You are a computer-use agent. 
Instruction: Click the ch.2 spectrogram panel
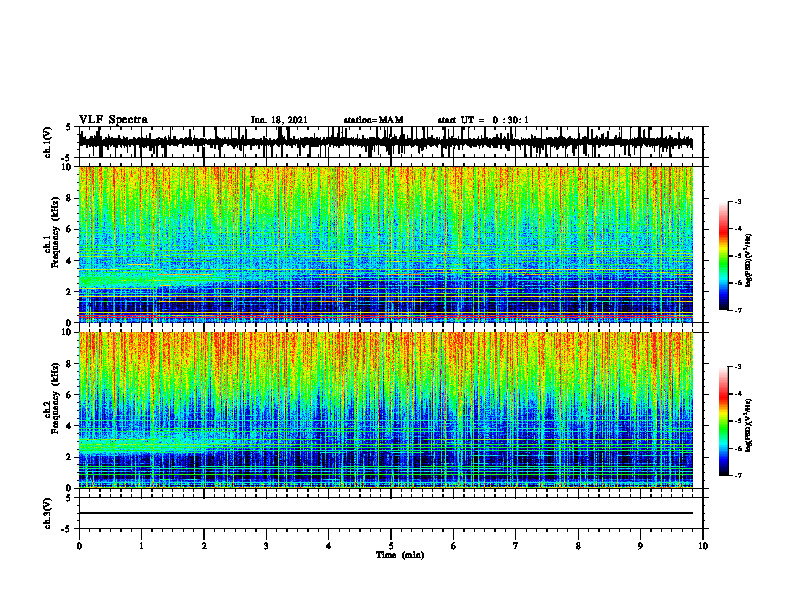[385, 410]
